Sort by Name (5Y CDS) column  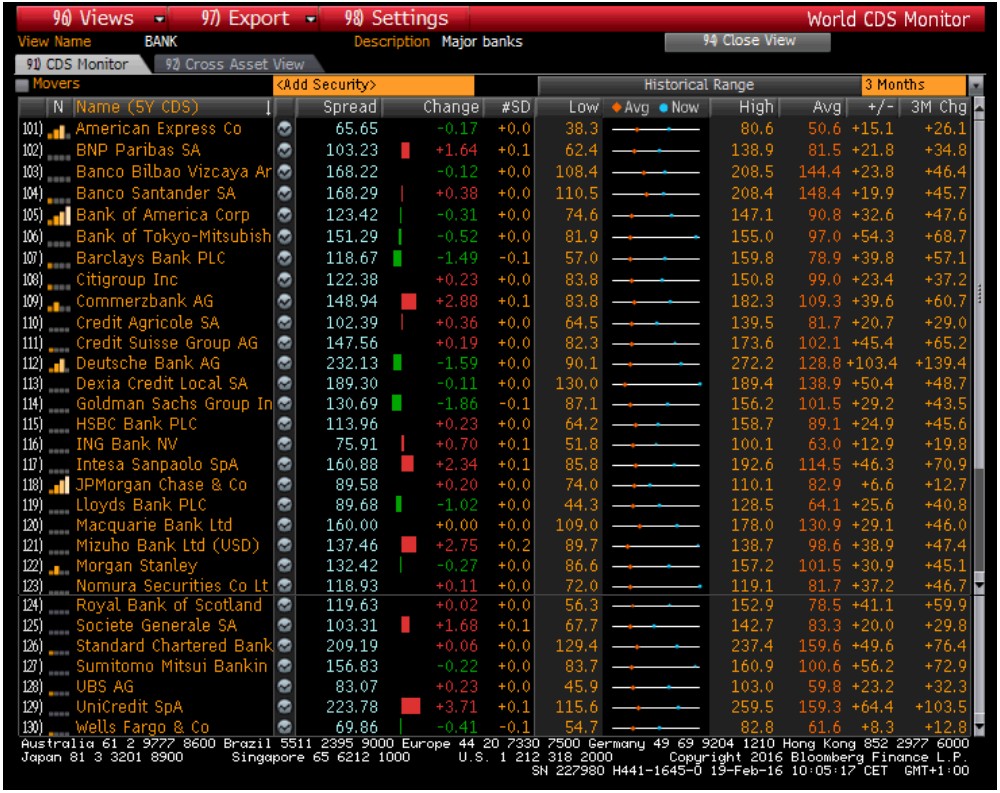pos(173,107)
